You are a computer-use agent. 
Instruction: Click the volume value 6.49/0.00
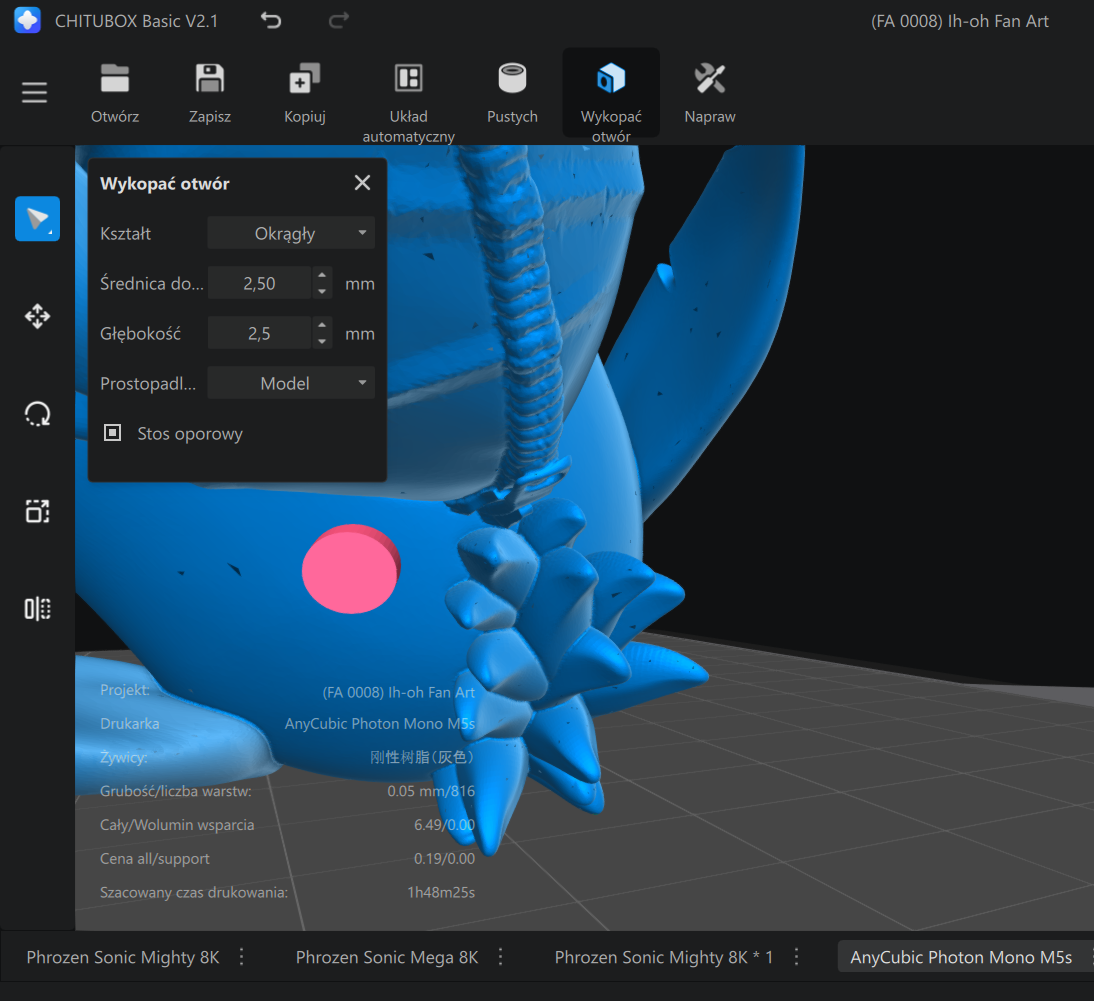coord(444,825)
